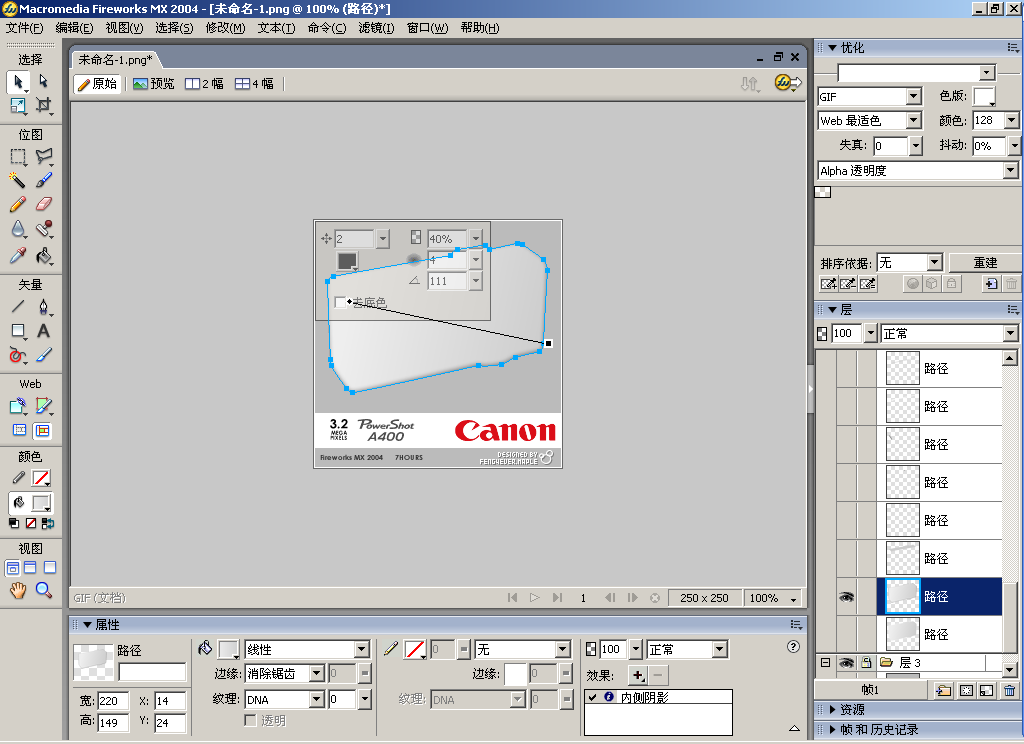
Task: Activate the Eraser tool
Action: pos(43,204)
